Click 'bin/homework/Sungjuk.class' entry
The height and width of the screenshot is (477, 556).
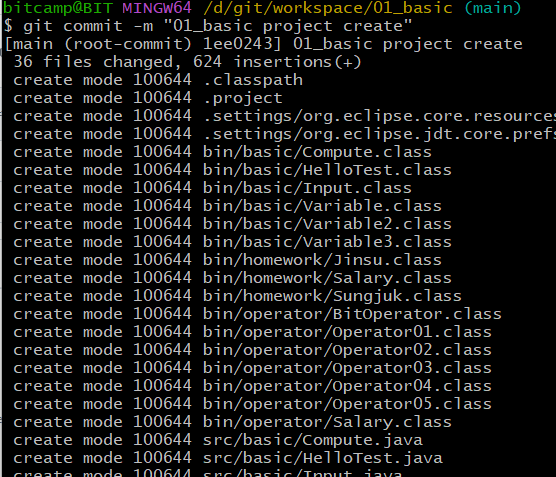332,296
